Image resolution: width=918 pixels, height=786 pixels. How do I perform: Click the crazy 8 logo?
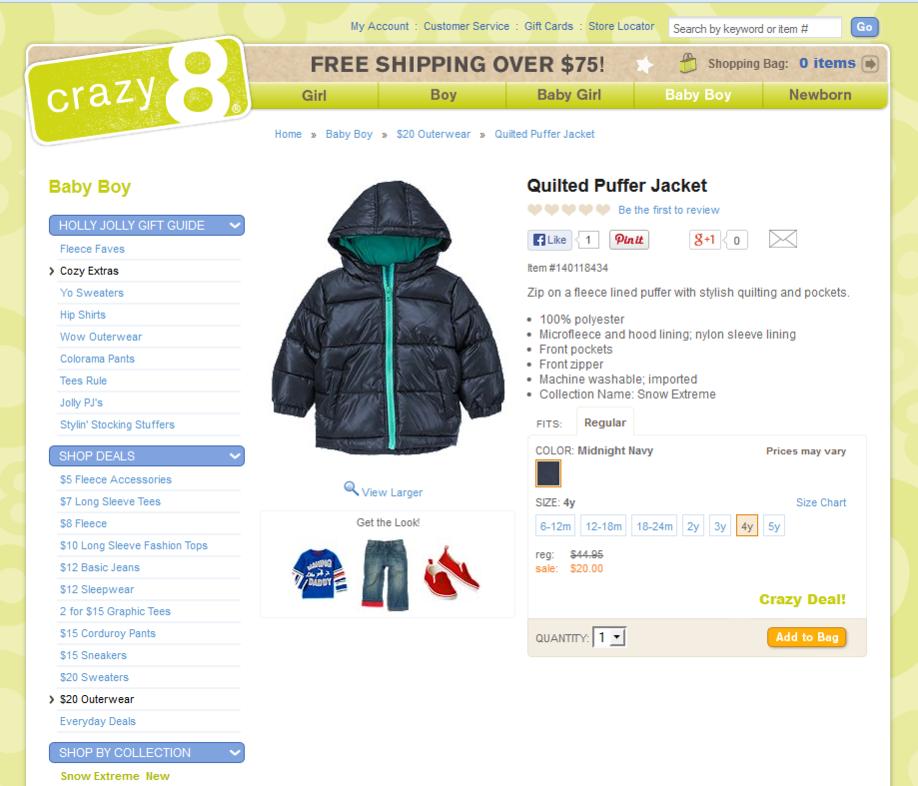click(x=138, y=90)
